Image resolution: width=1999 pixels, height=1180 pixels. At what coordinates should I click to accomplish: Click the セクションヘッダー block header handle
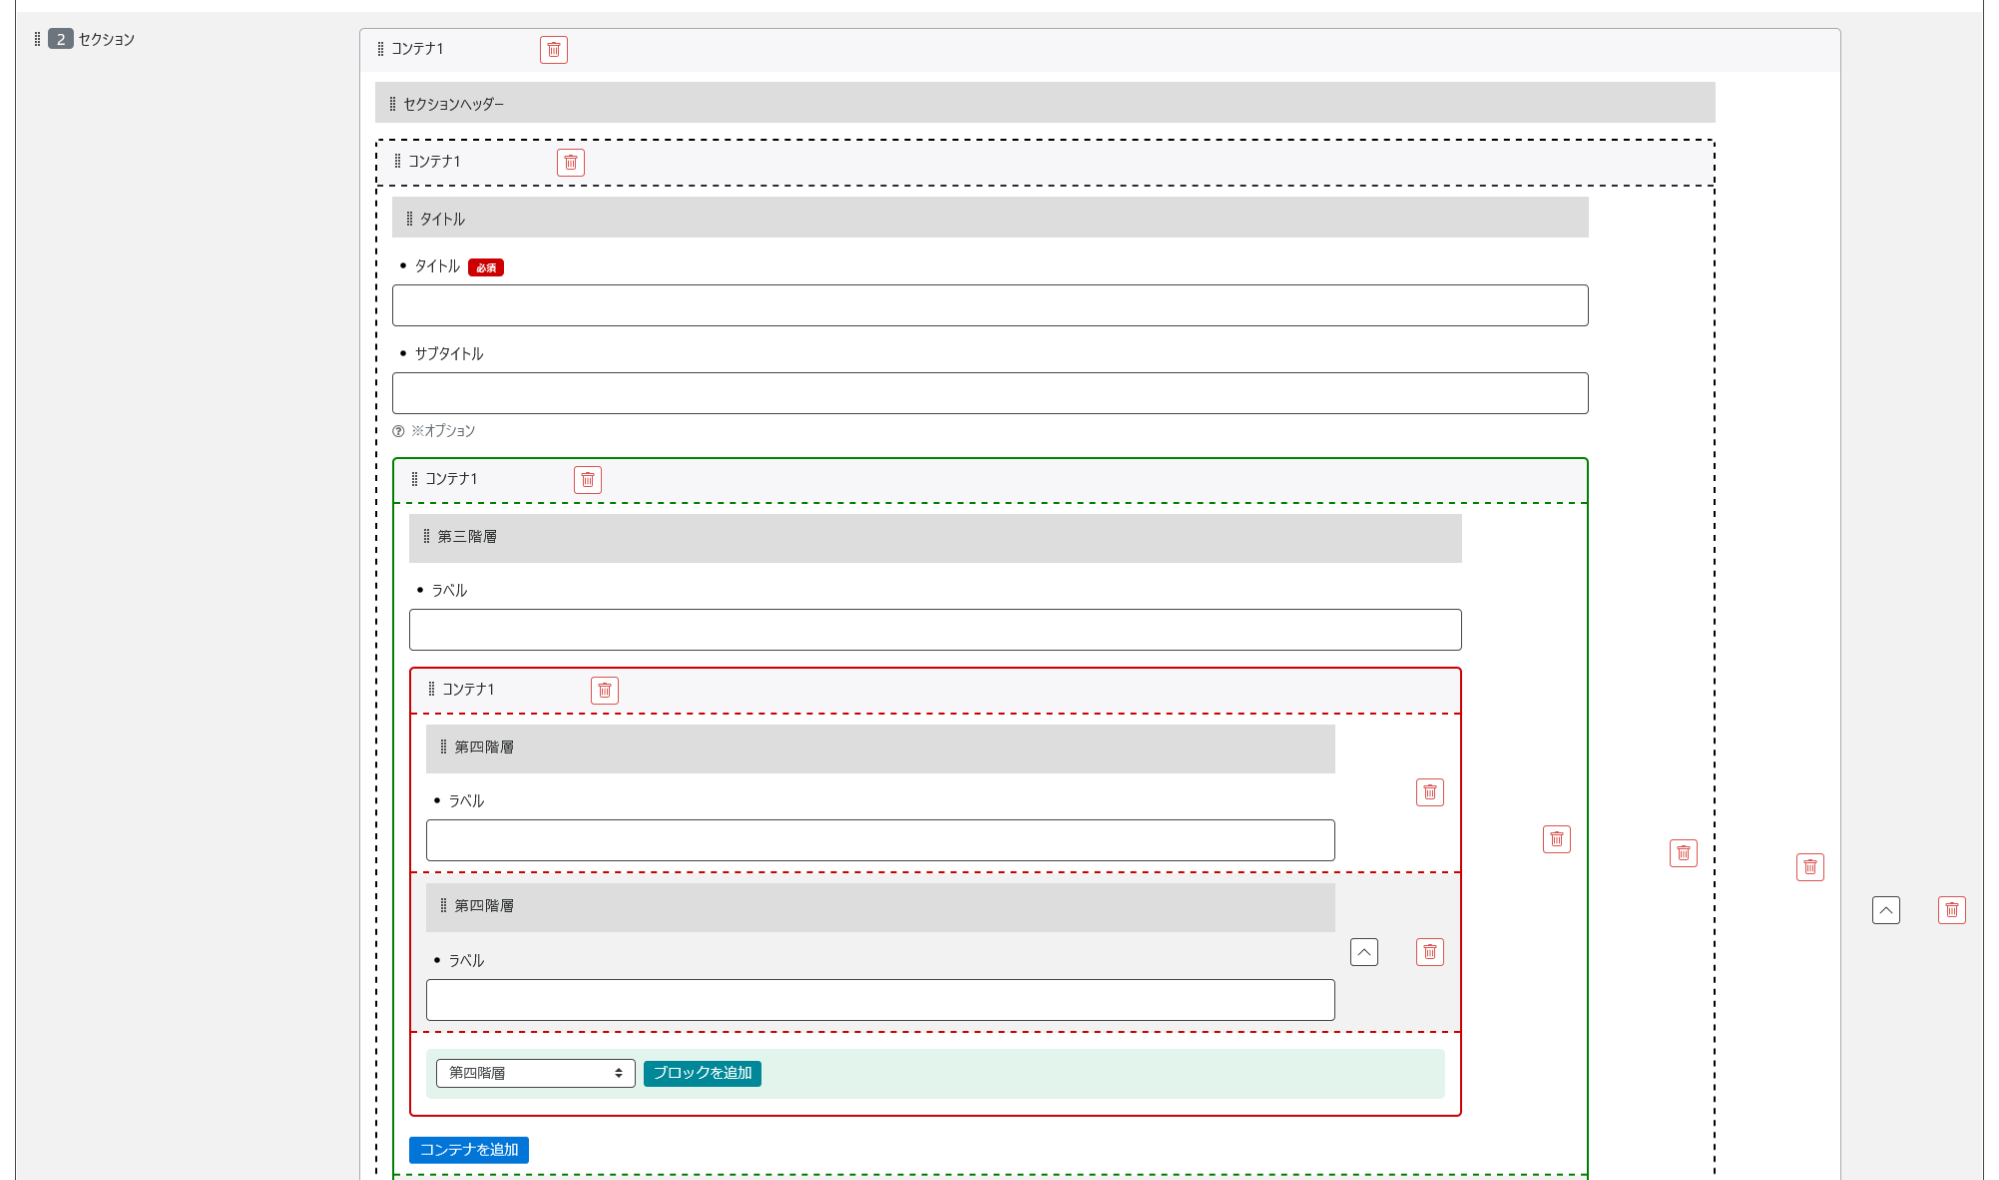[392, 104]
